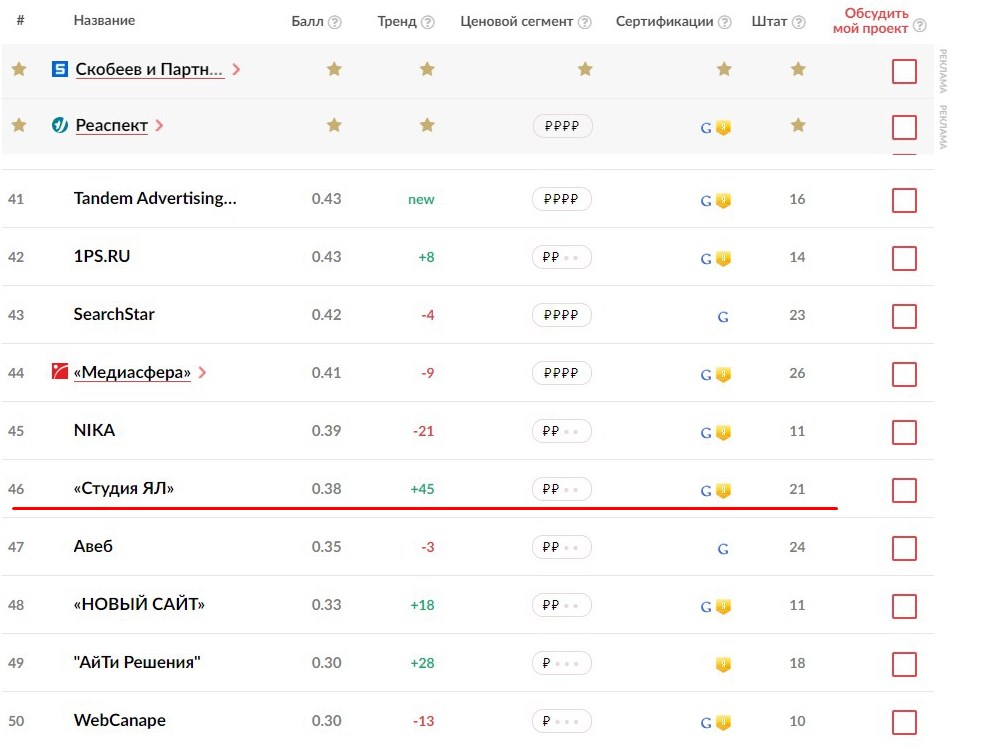Select the НОВЫЙ САЙТ row checkbox
Viewport: 1003px width, 747px height.
pos(904,606)
